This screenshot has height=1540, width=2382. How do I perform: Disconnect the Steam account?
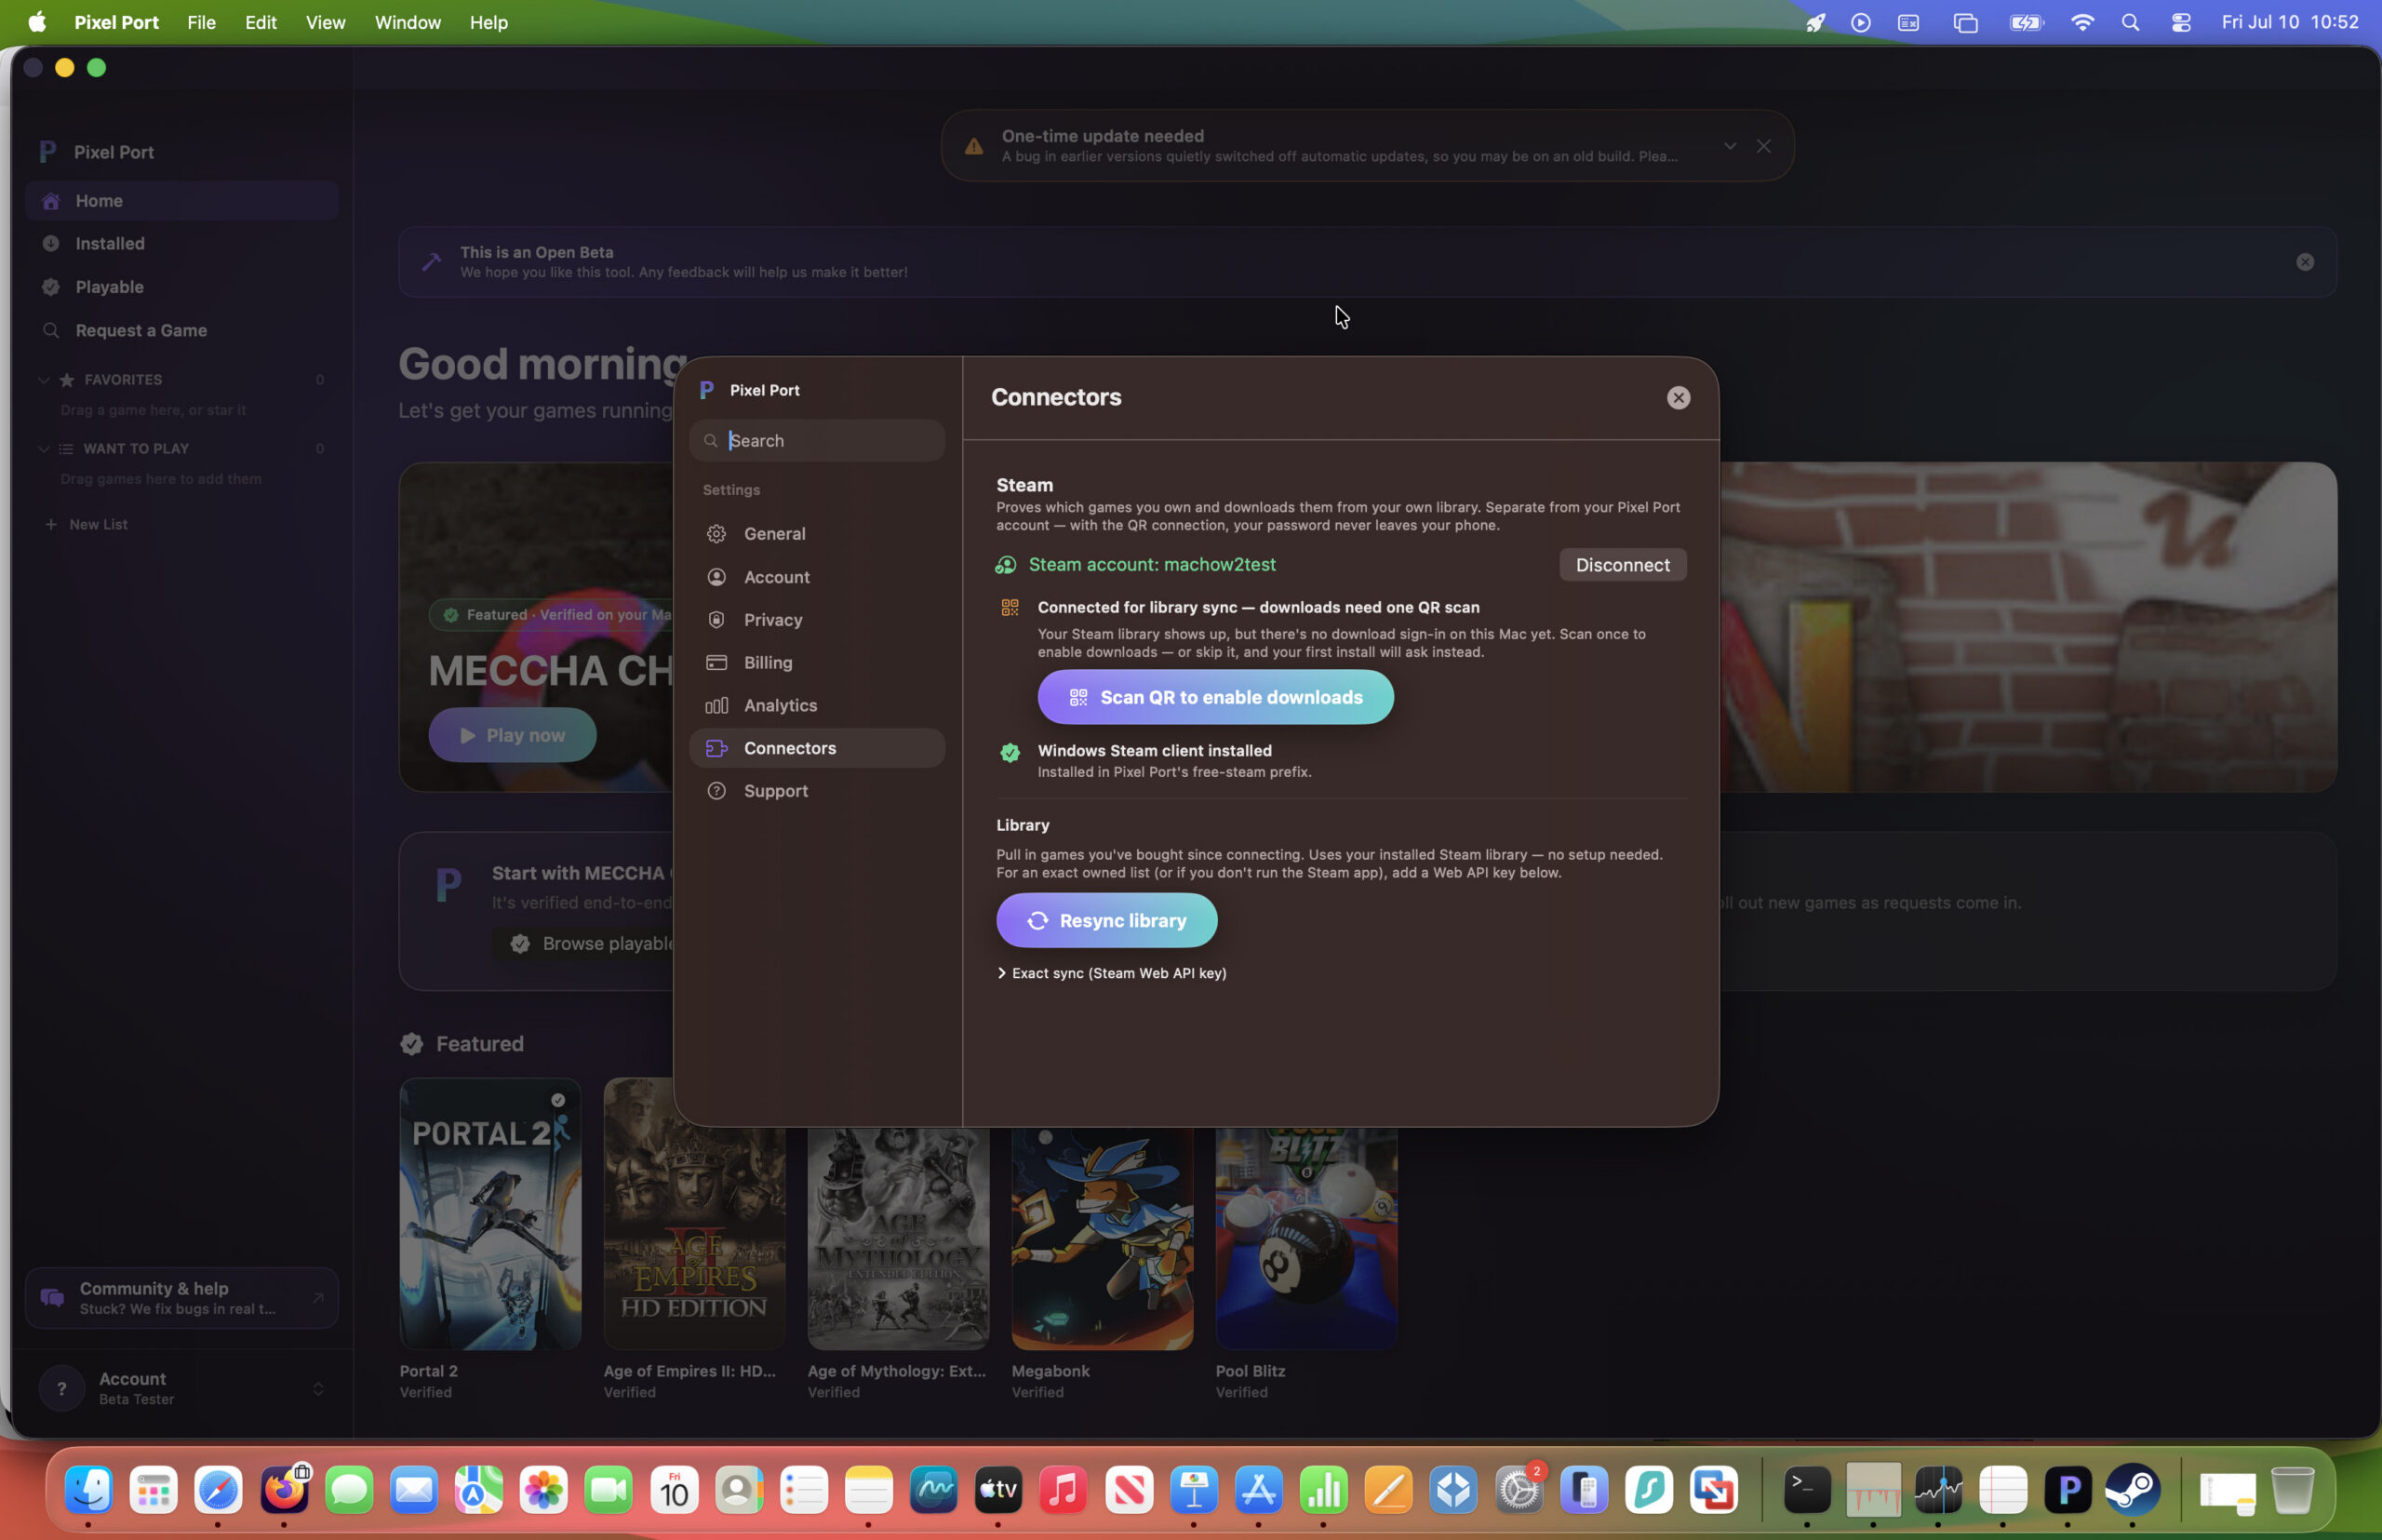(1622, 565)
